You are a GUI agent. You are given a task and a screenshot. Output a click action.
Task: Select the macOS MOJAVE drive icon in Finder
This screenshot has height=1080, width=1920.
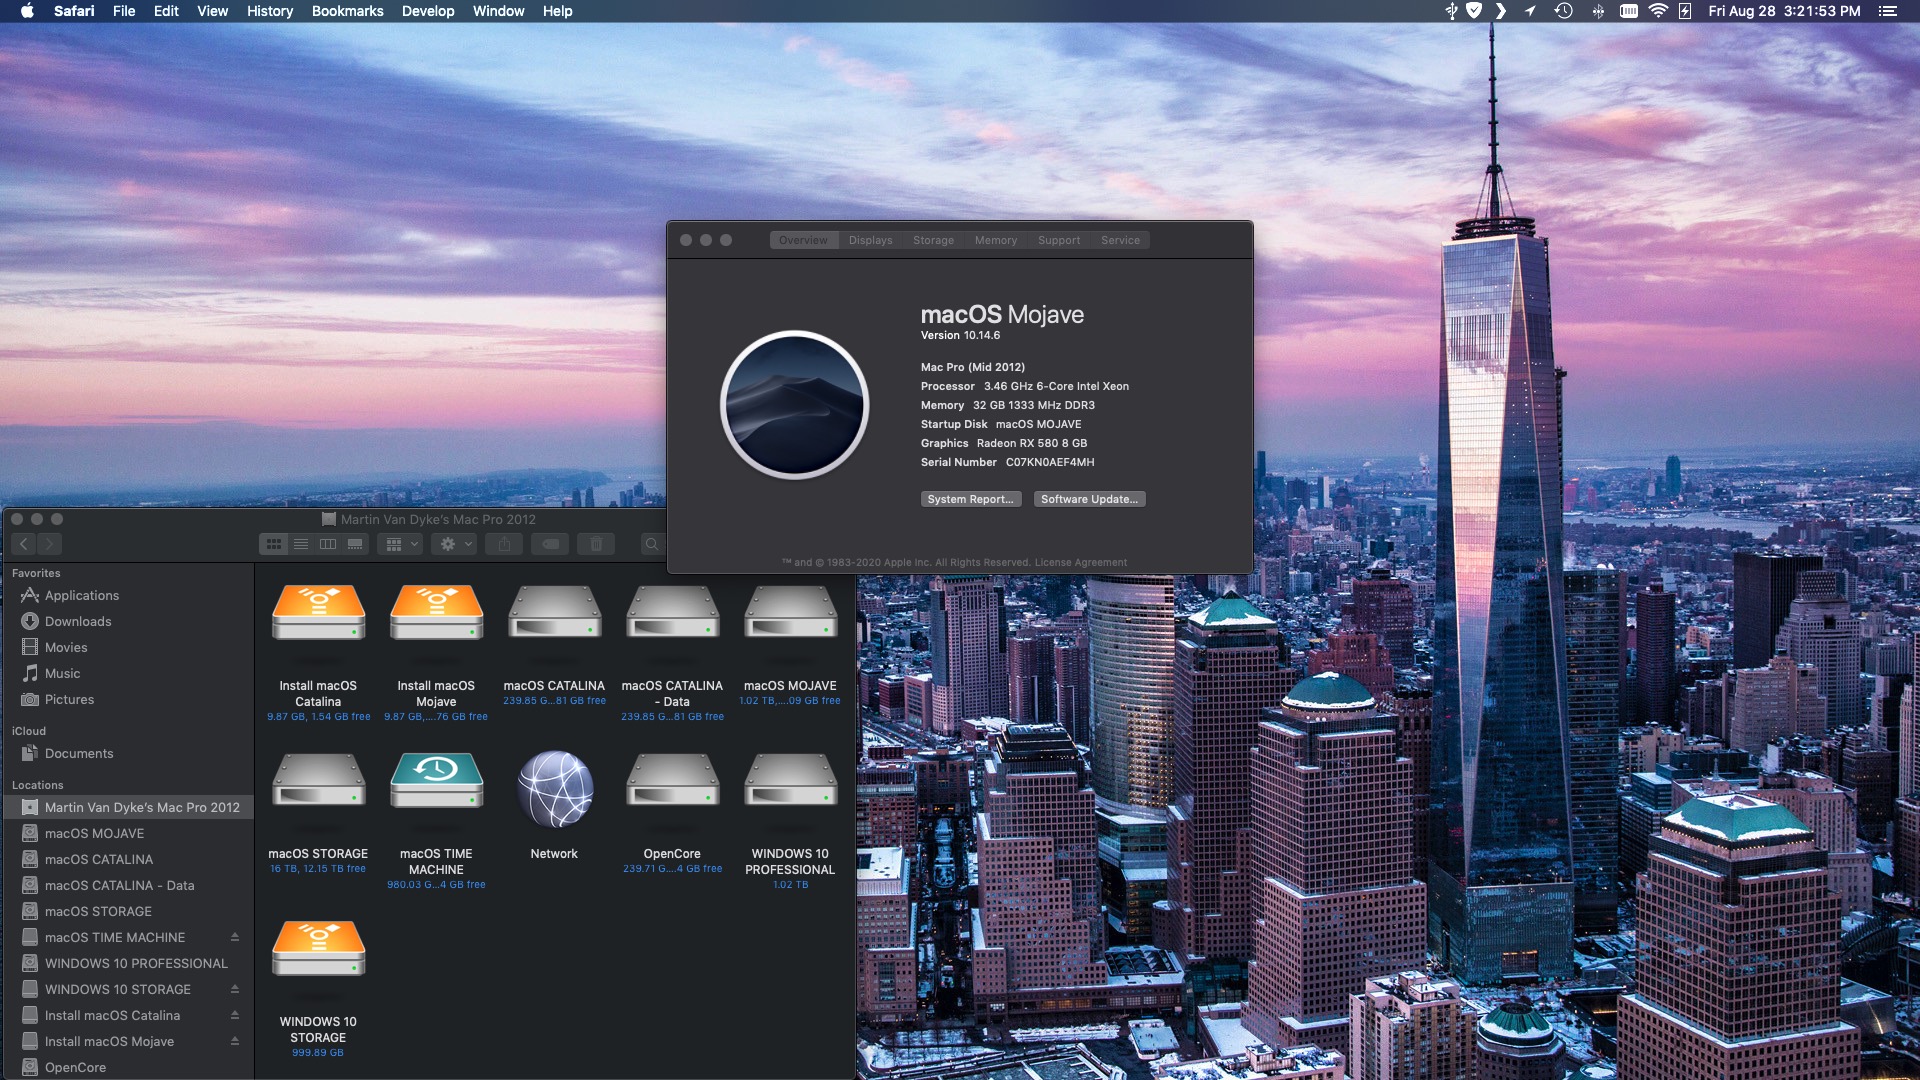point(790,613)
